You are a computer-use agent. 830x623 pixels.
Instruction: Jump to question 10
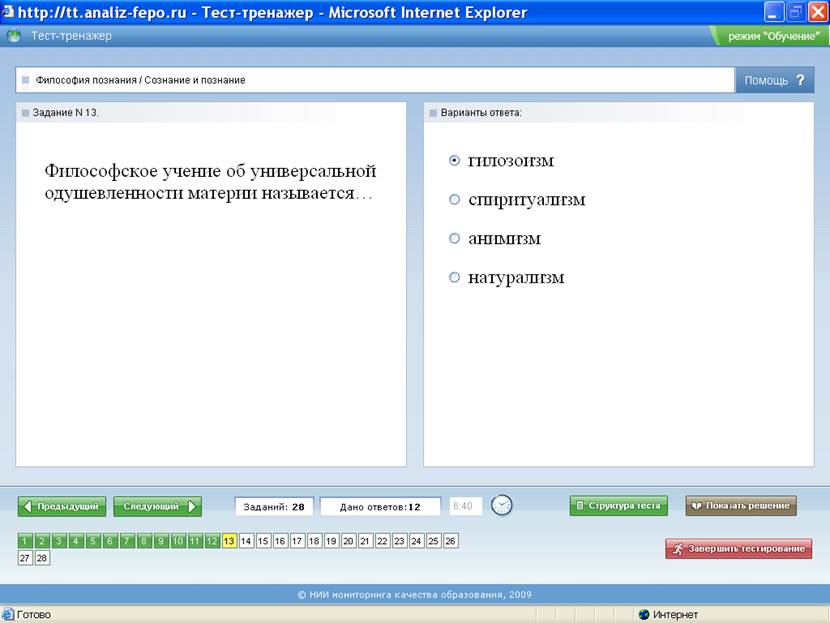pyautogui.click(x=178, y=541)
